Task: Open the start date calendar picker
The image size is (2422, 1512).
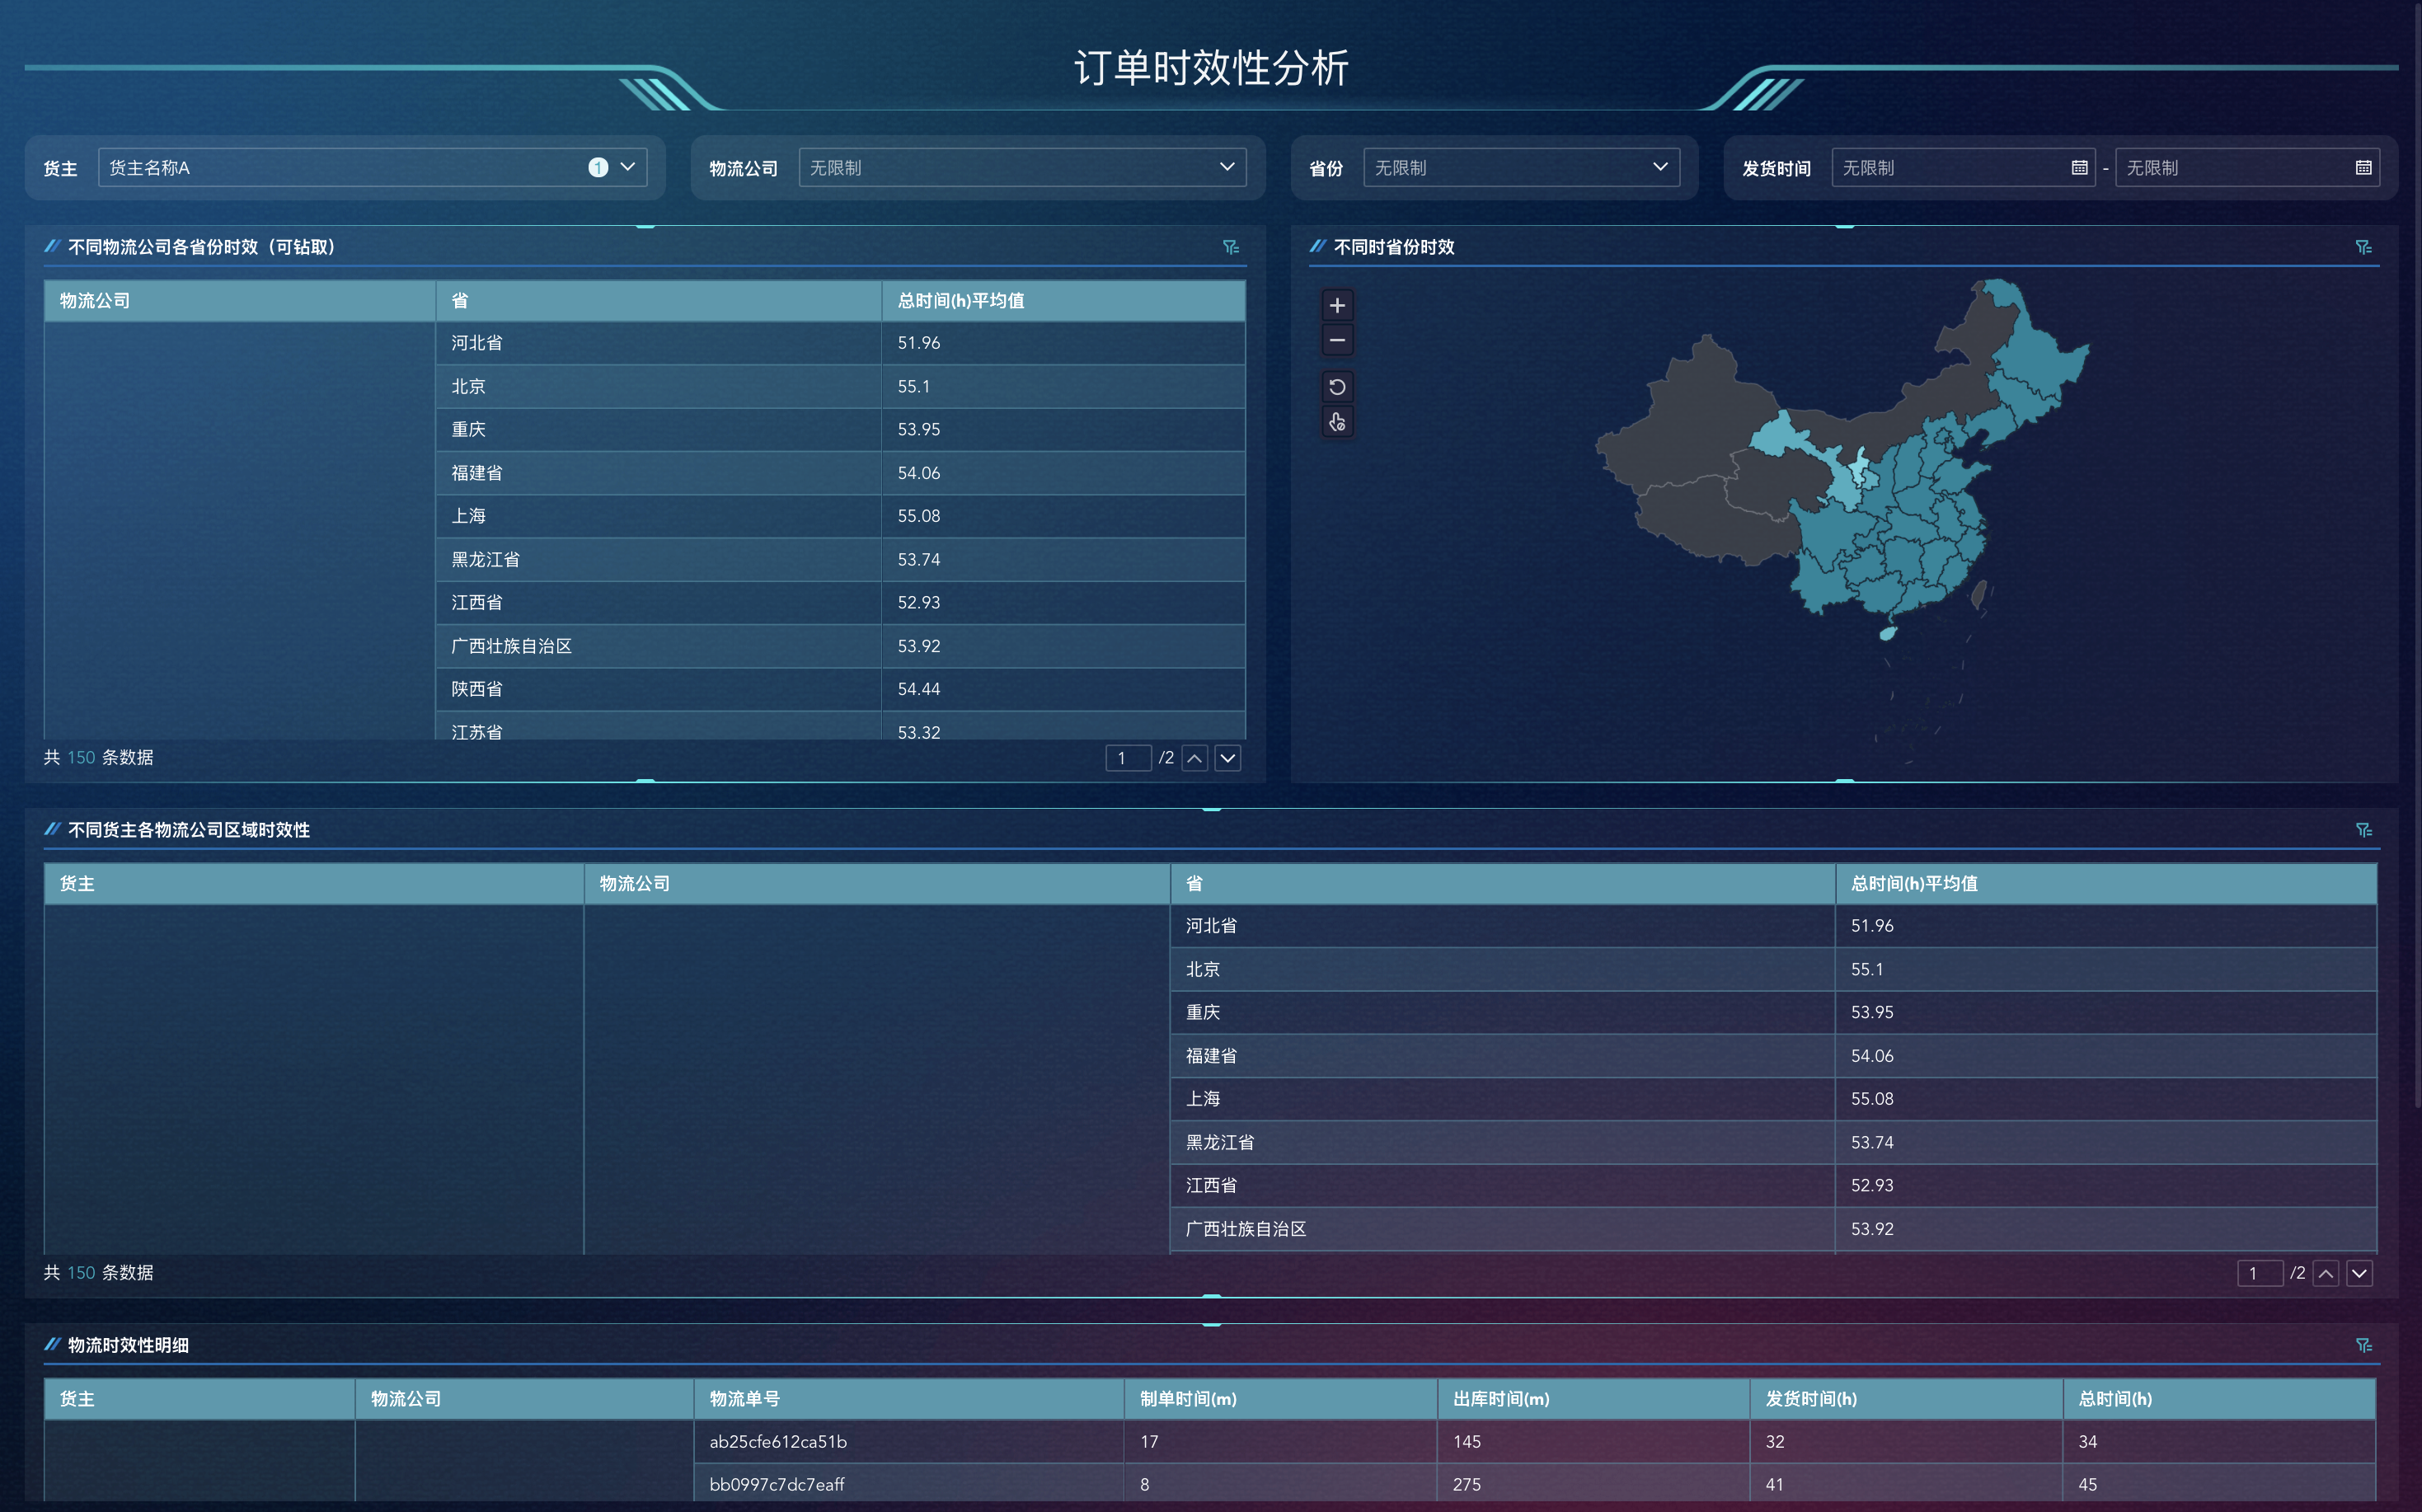Action: [2079, 168]
